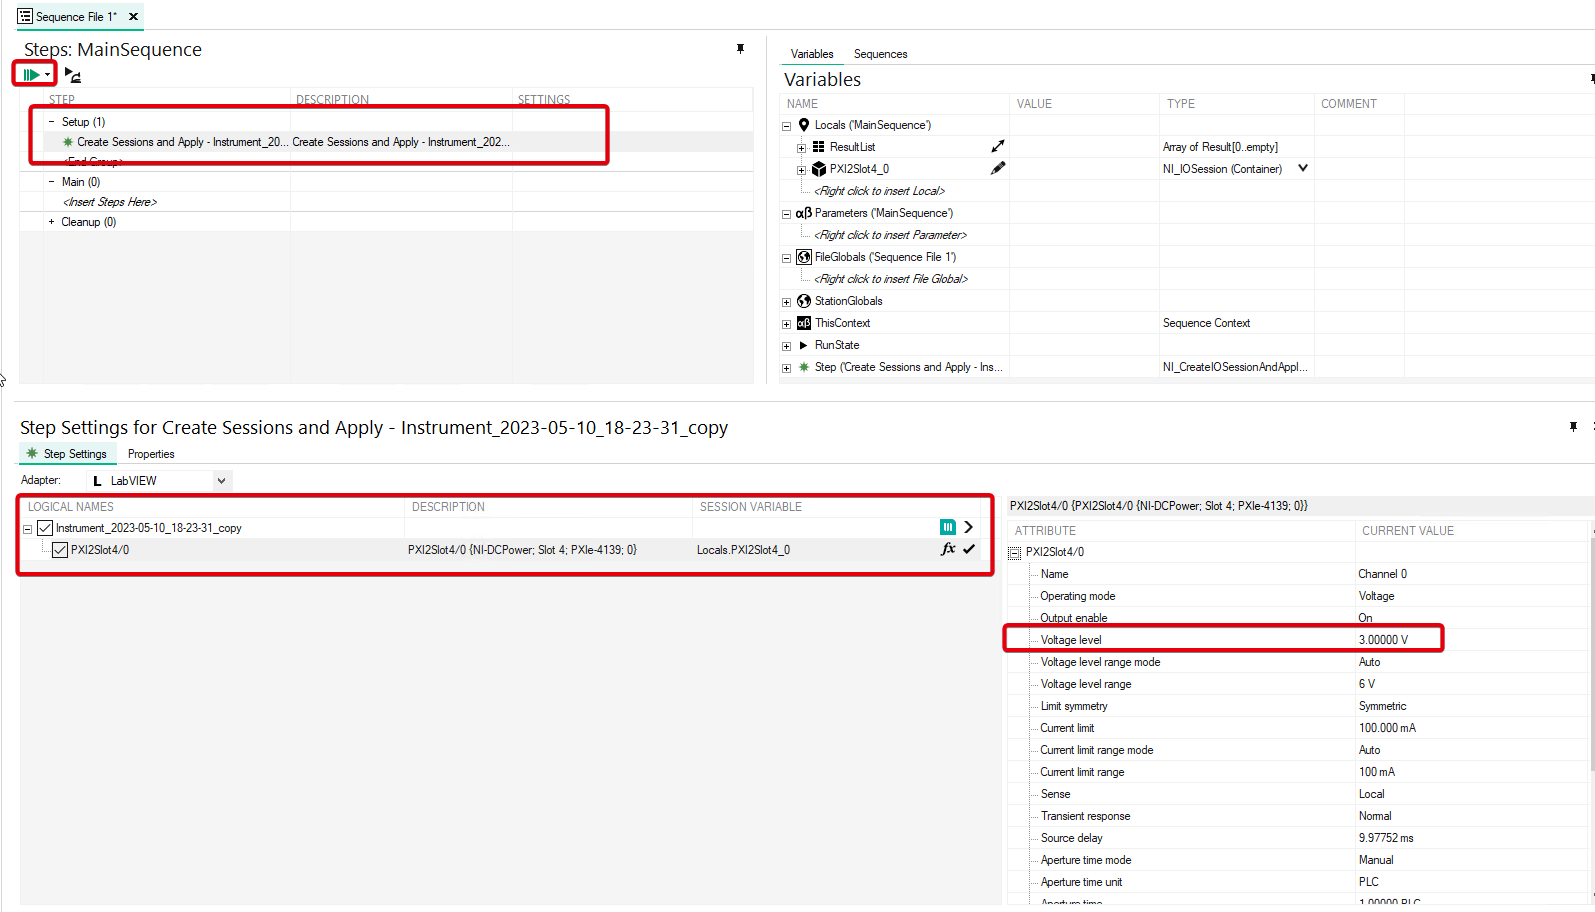
Task: Click Right click to insert Local placeholder
Action: (879, 191)
